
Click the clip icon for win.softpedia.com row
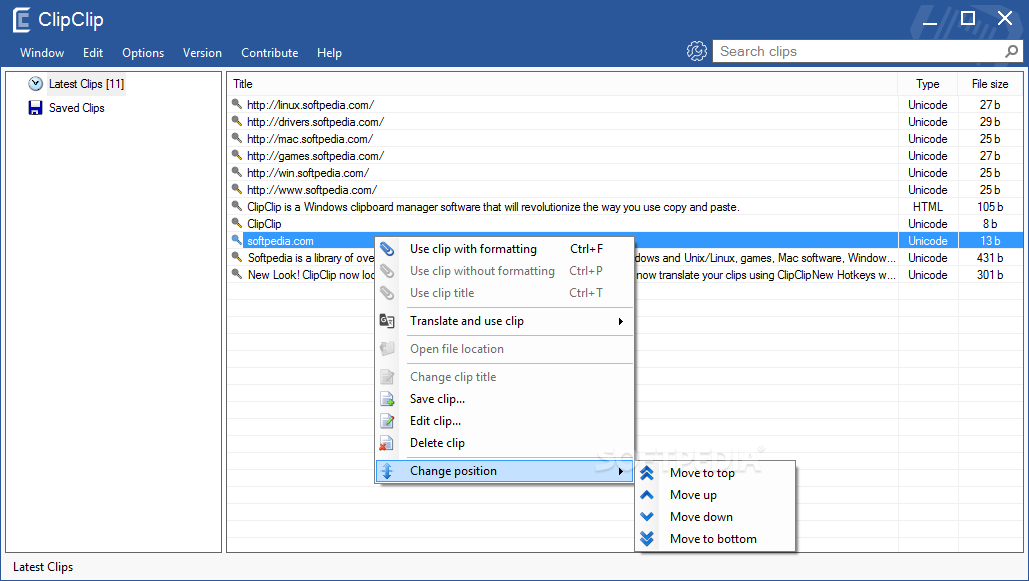[x=237, y=172]
